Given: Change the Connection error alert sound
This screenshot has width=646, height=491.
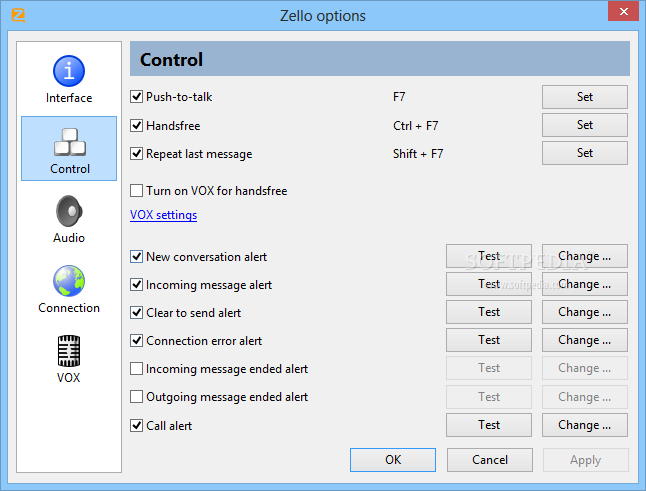Looking at the screenshot, I should click(585, 340).
